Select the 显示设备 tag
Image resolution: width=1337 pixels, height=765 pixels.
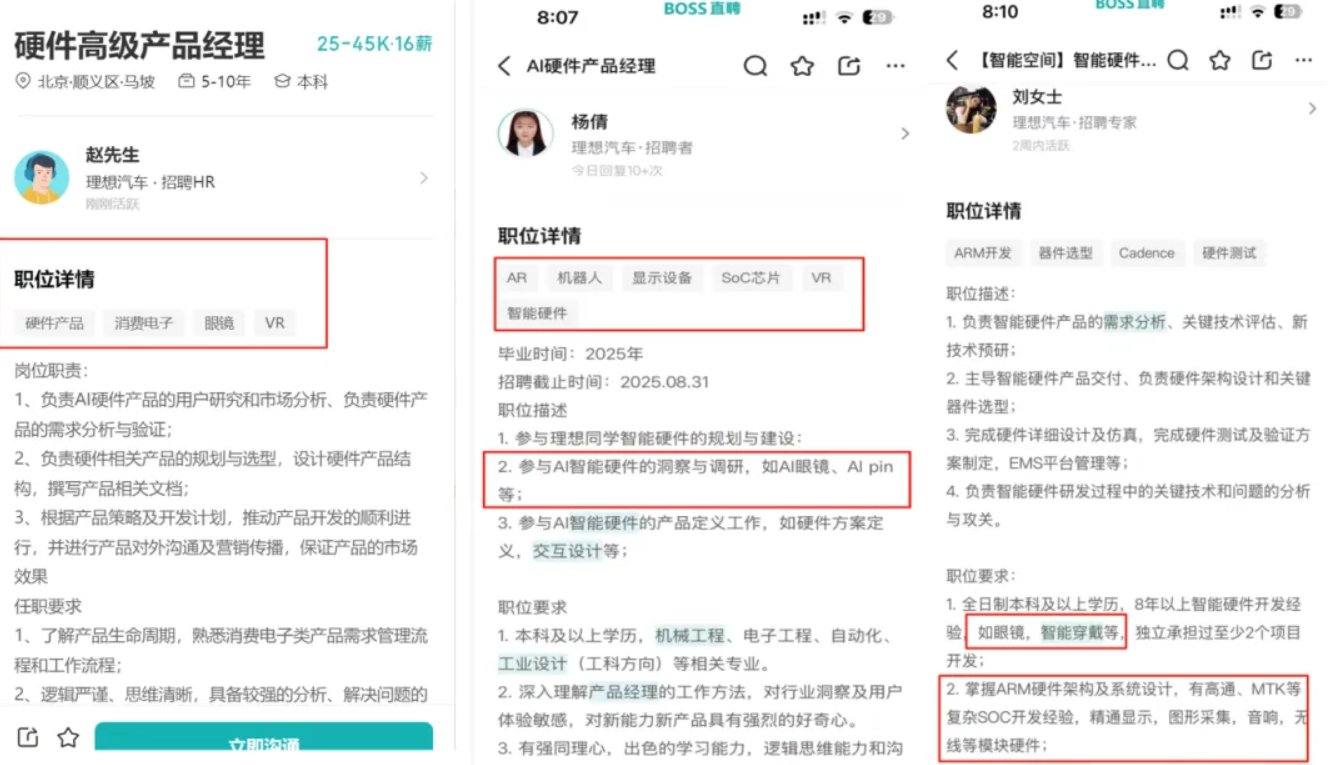(662, 278)
